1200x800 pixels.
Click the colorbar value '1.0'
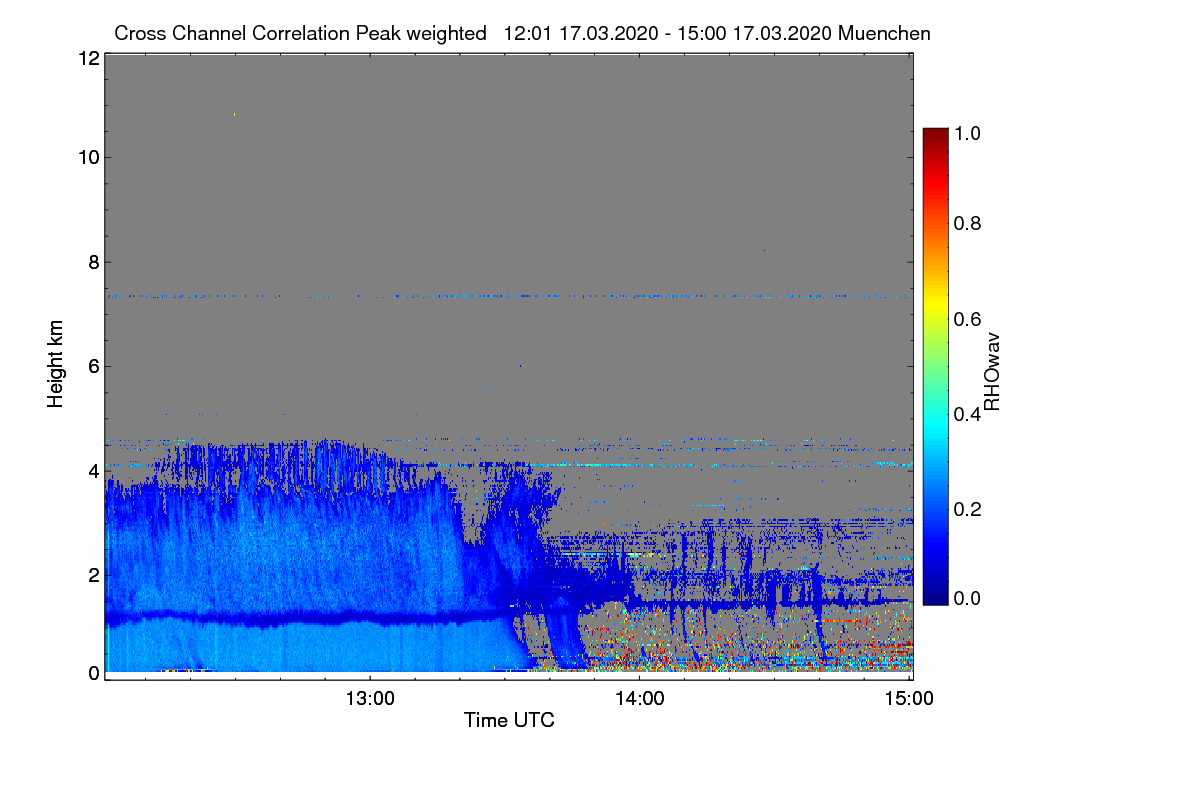(x=966, y=132)
